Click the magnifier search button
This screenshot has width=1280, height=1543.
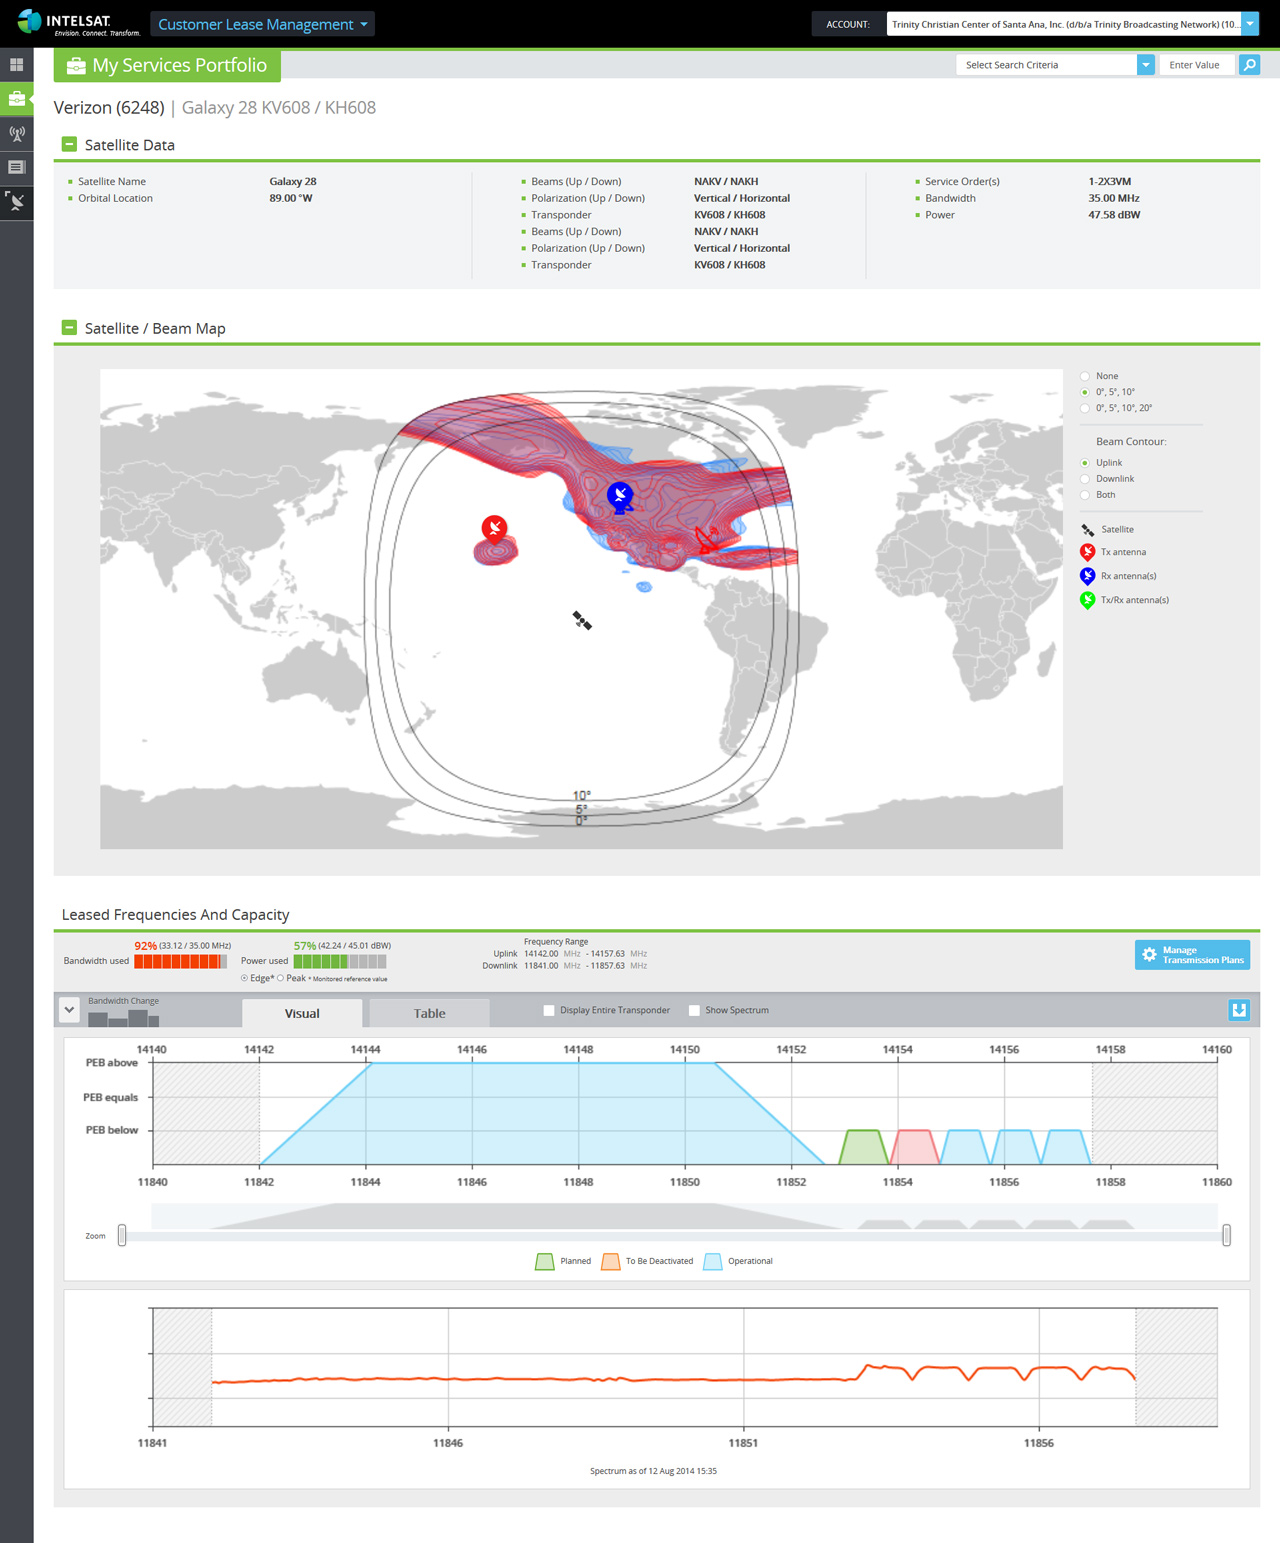click(x=1249, y=65)
